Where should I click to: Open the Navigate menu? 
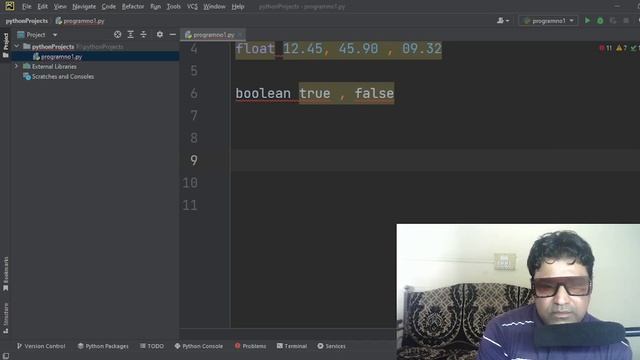point(84,7)
